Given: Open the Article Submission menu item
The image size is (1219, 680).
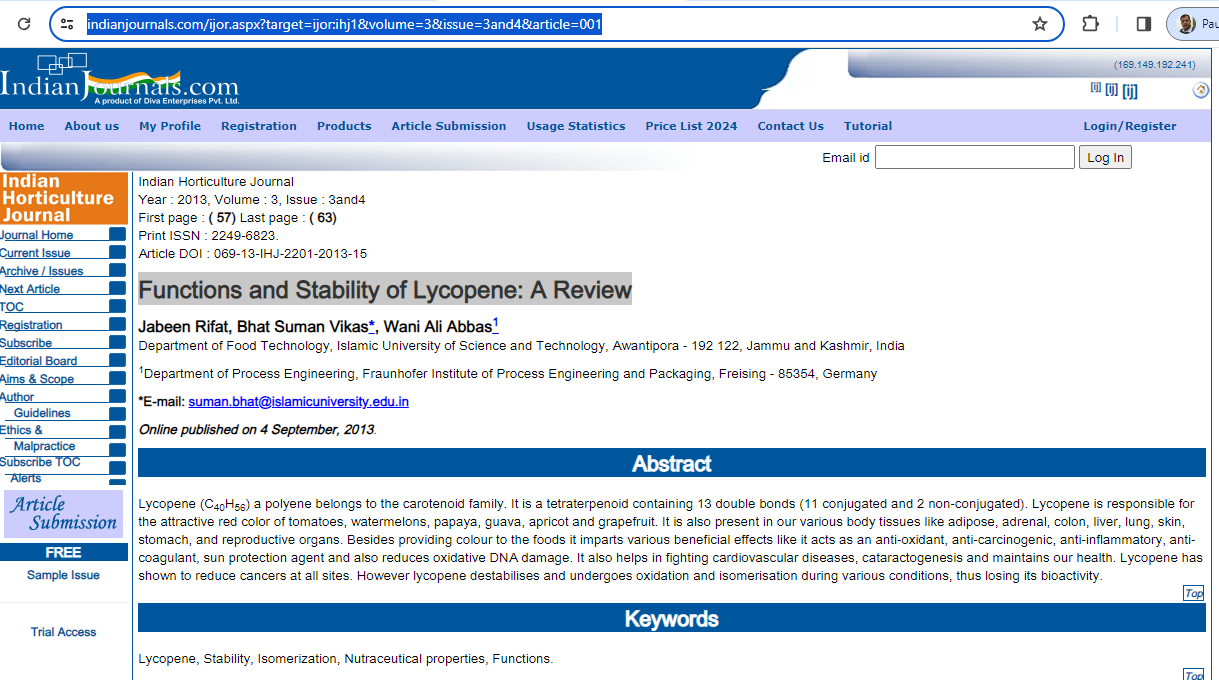Looking at the screenshot, I should point(448,126).
